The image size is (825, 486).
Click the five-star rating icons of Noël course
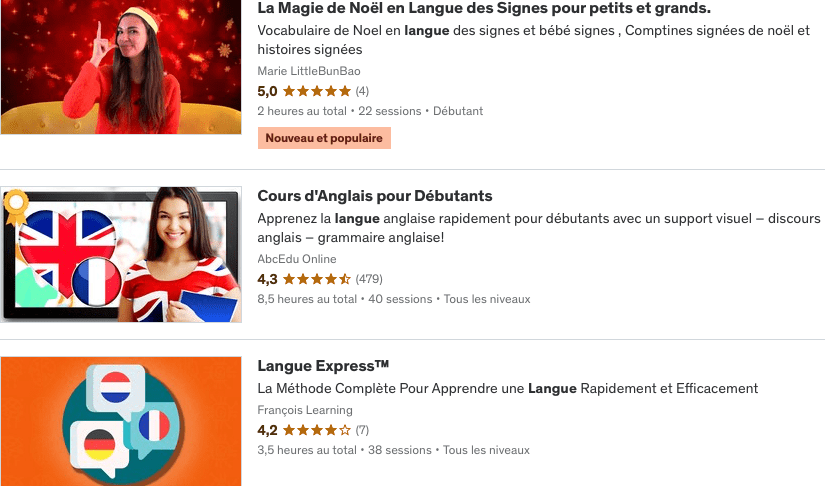click(317, 92)
